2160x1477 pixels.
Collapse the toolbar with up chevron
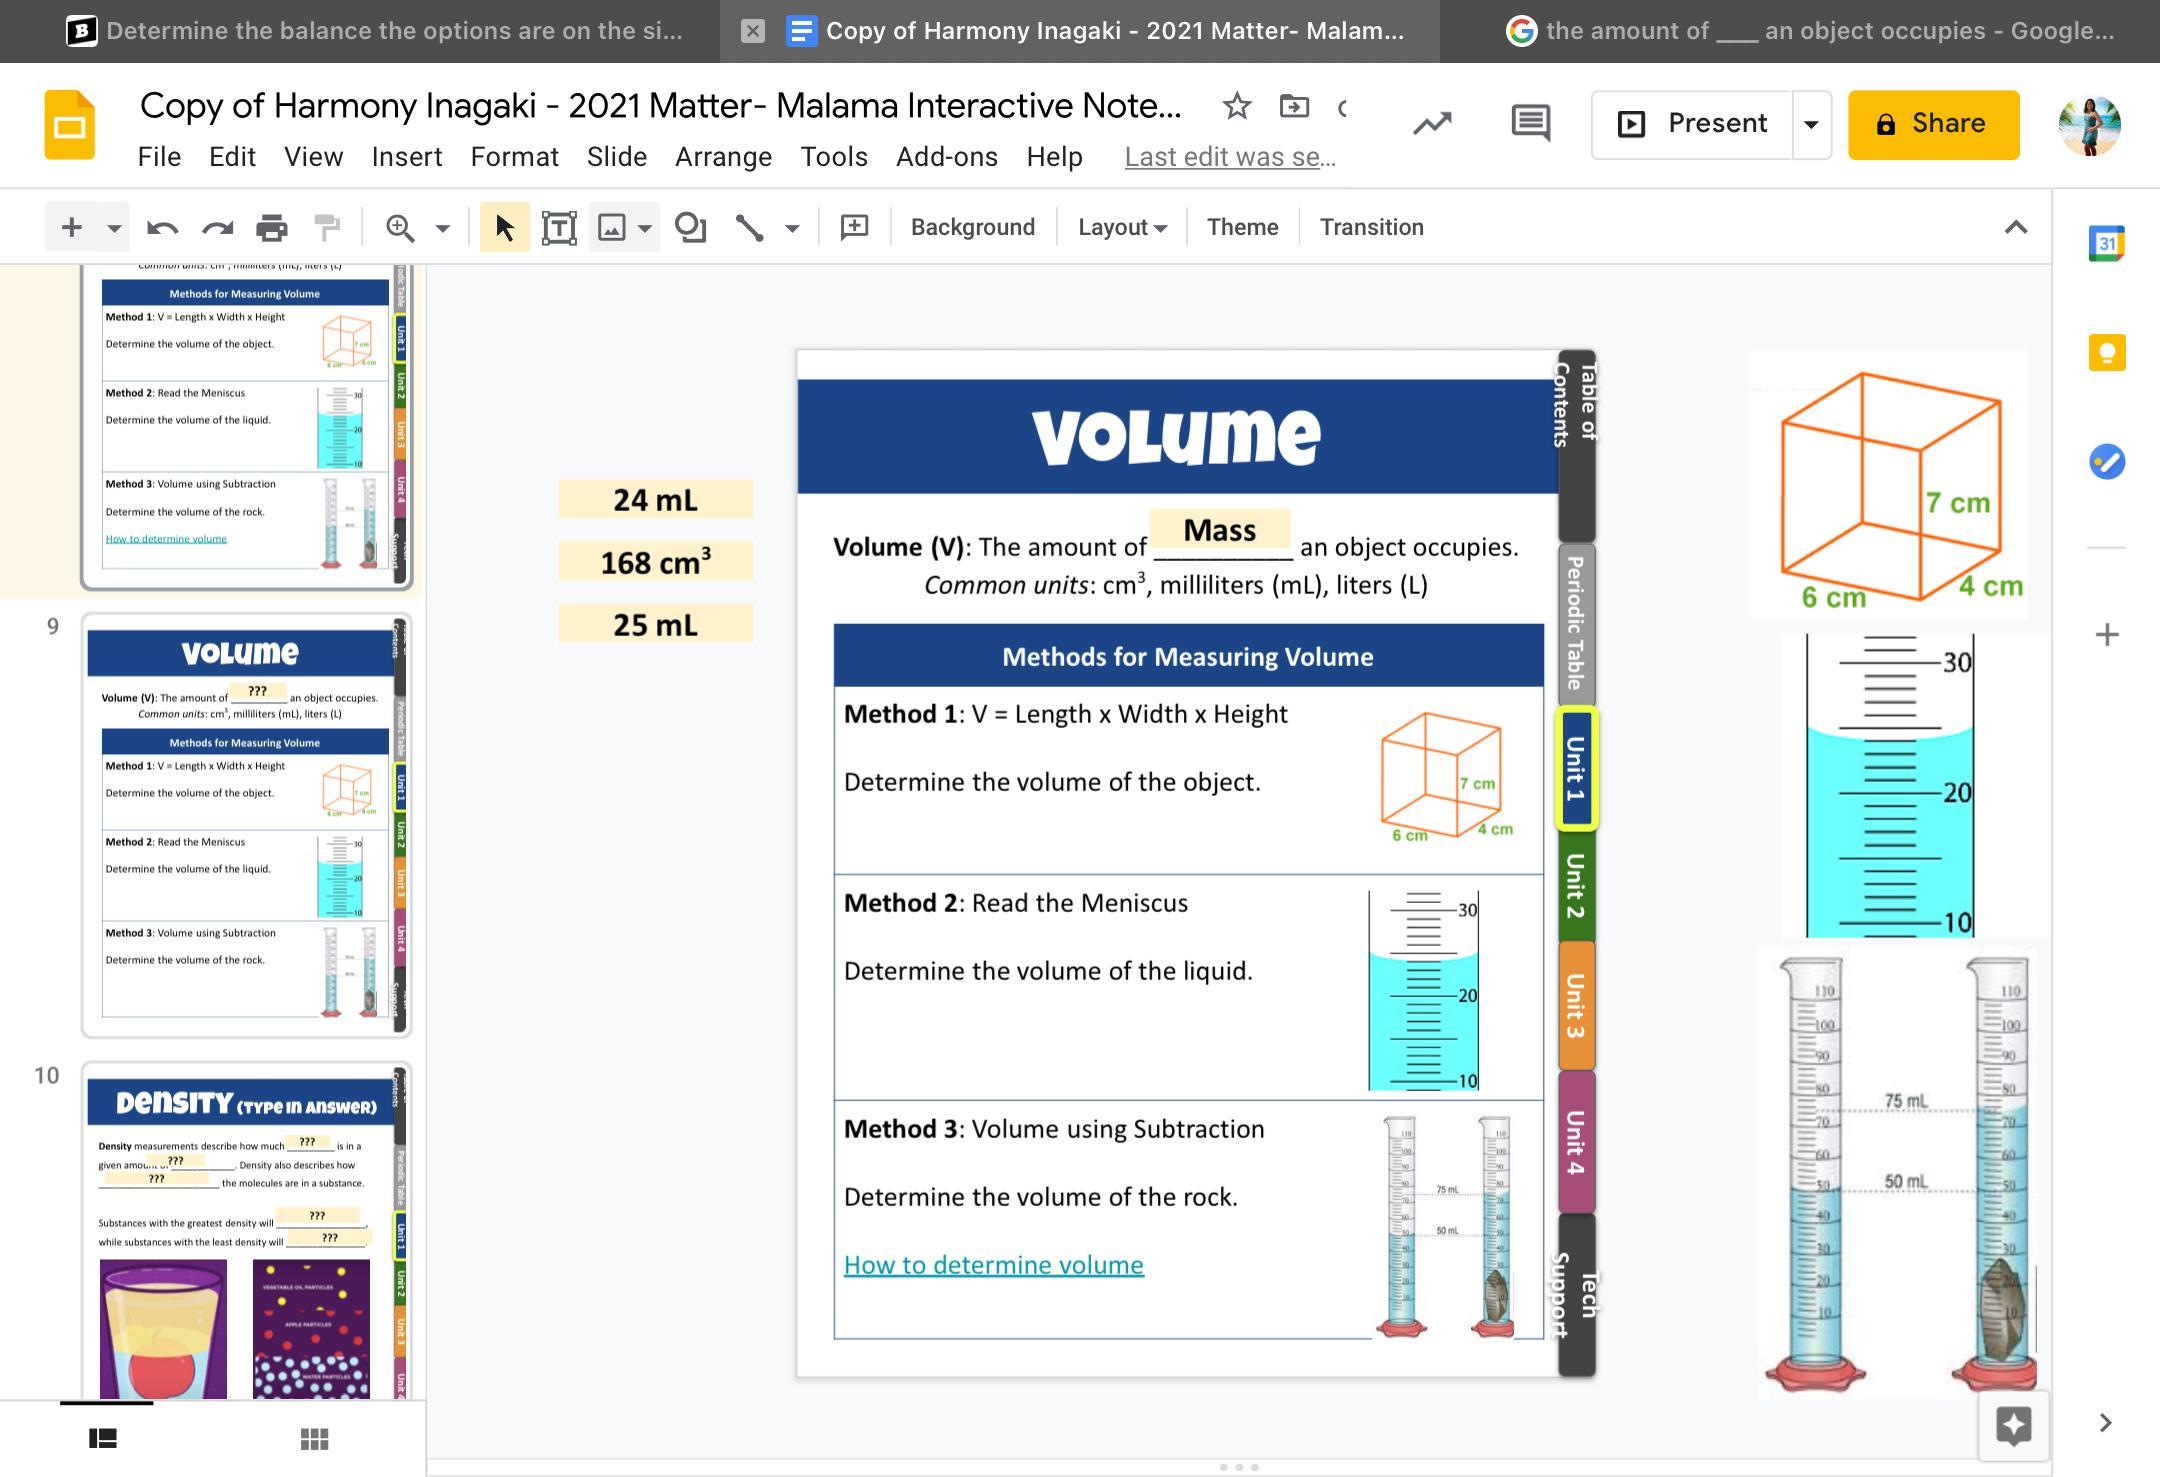coord(2015,228)
